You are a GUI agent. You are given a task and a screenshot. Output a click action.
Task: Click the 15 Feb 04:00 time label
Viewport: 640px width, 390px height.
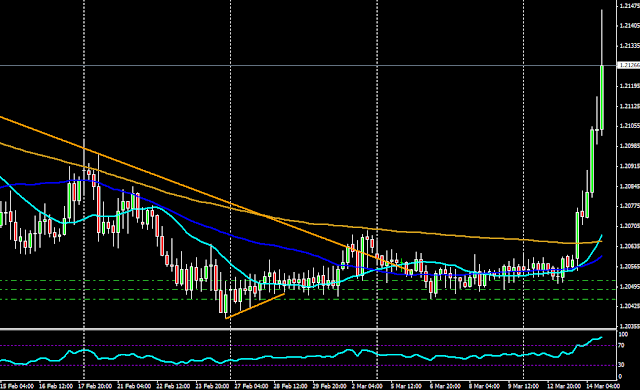16,386
